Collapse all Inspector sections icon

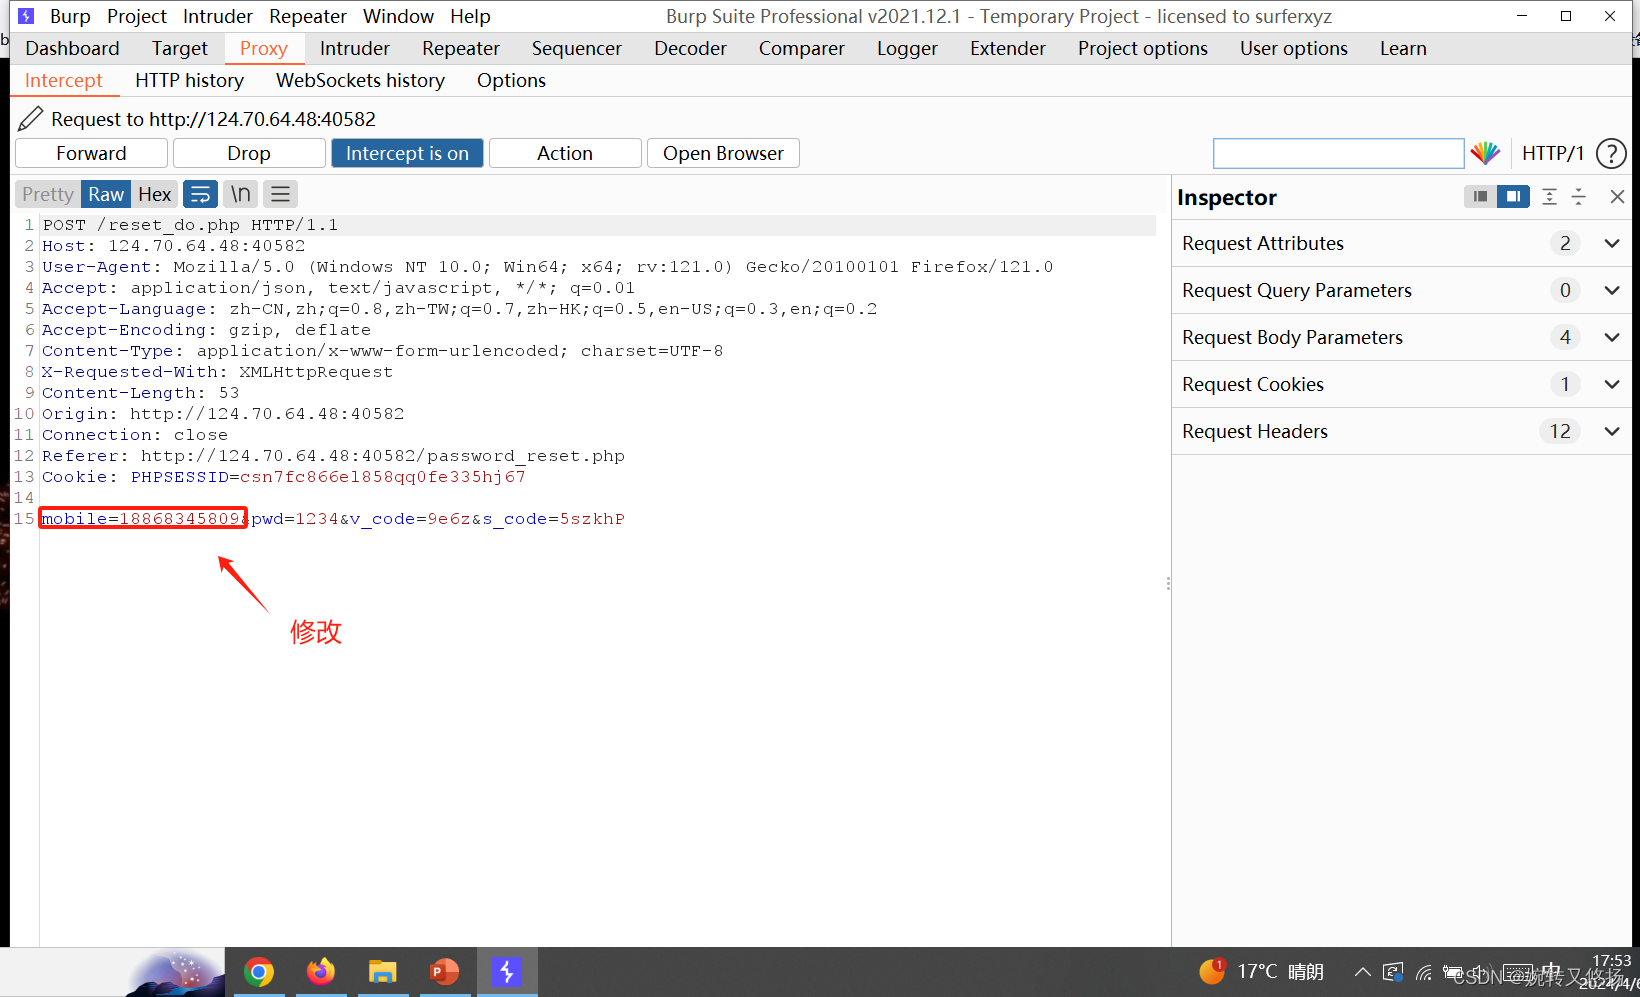[x=1579, y=197]
